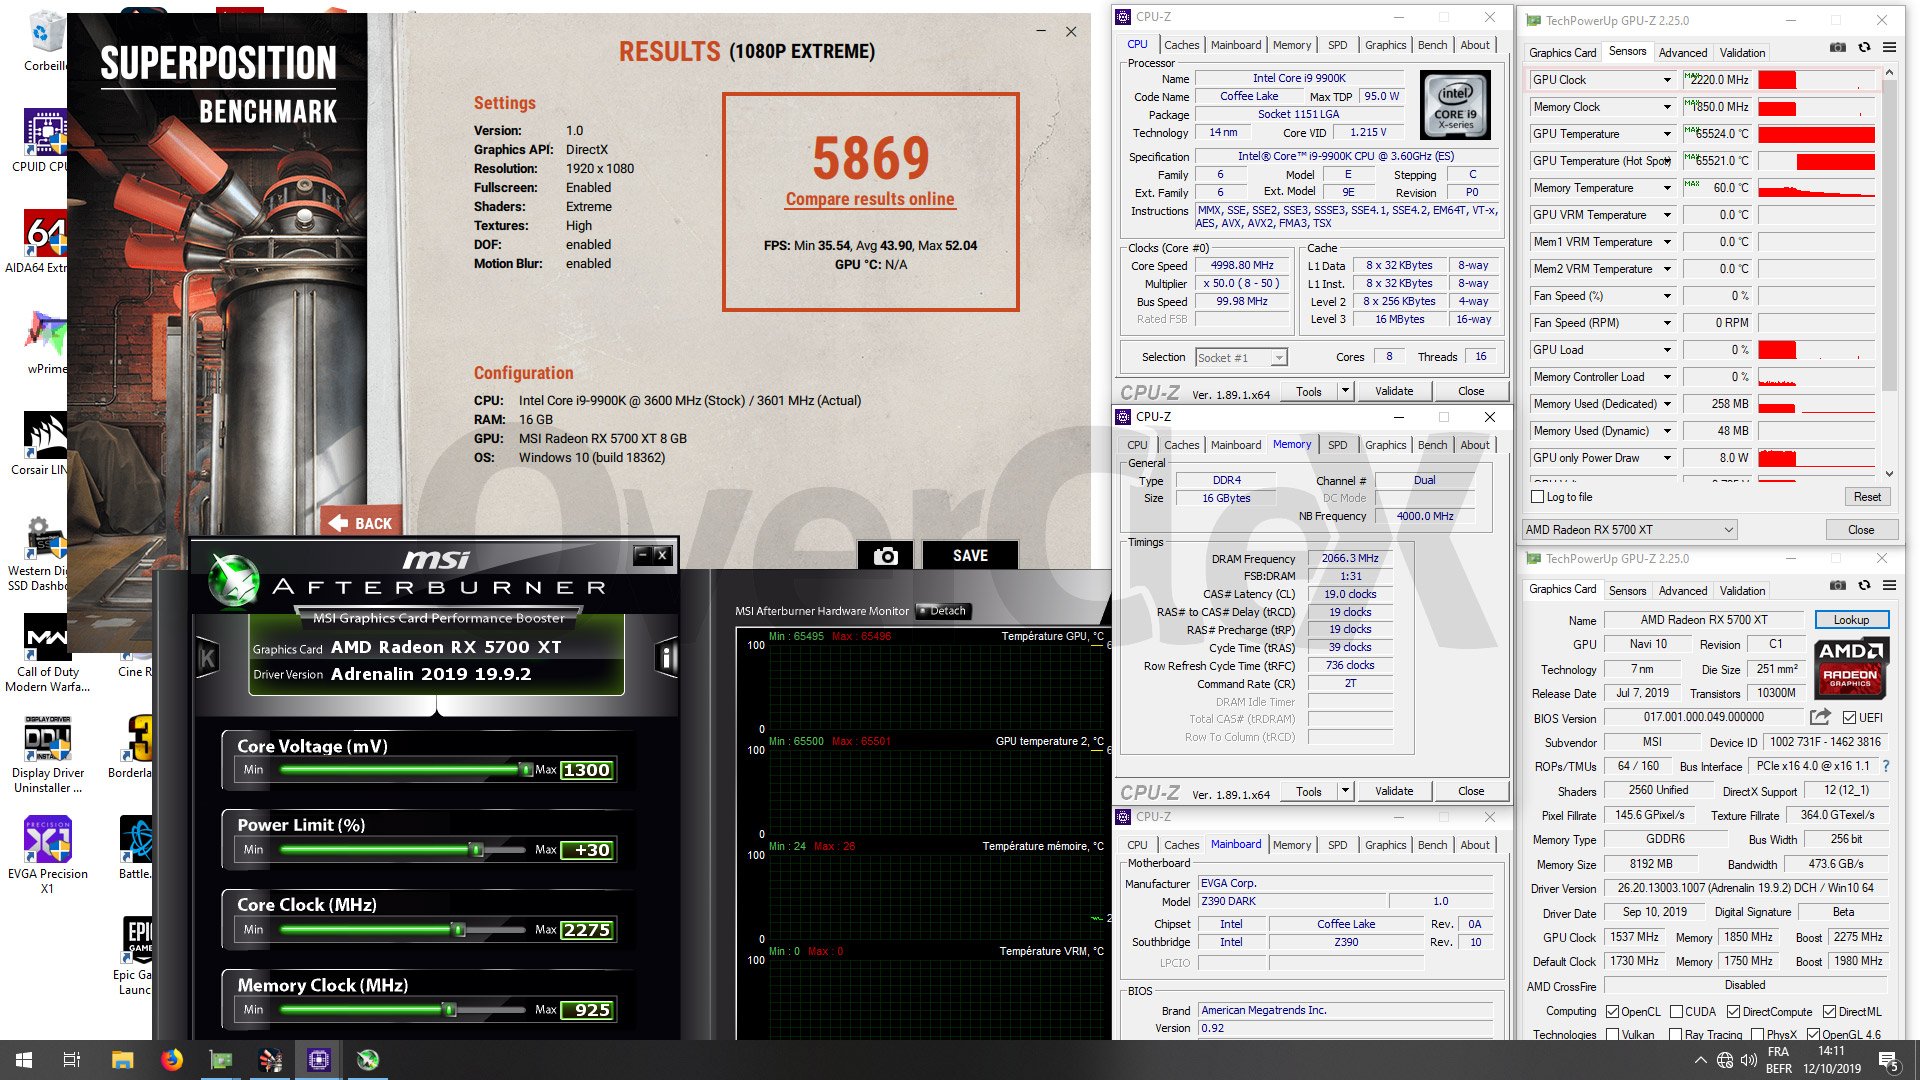Toggle the Log to file checkbox
Image resolution: width=1920 pixels, height=1080 pixels.
tap(1538, 497)
